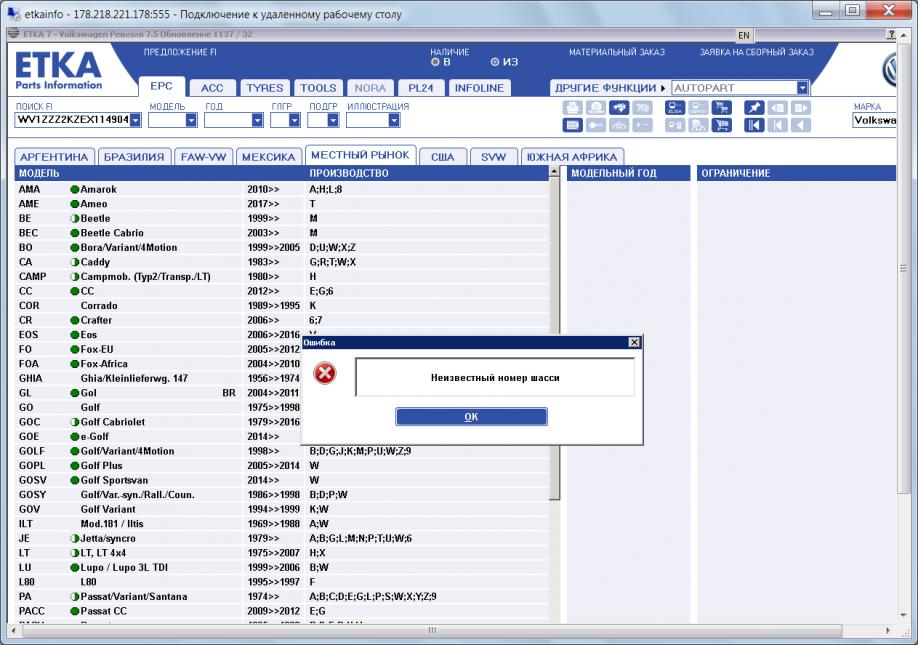The height and width of the screenshot is (645, 918).
Task: Click the greyed back triangle icon
Action: pos(800,125)
